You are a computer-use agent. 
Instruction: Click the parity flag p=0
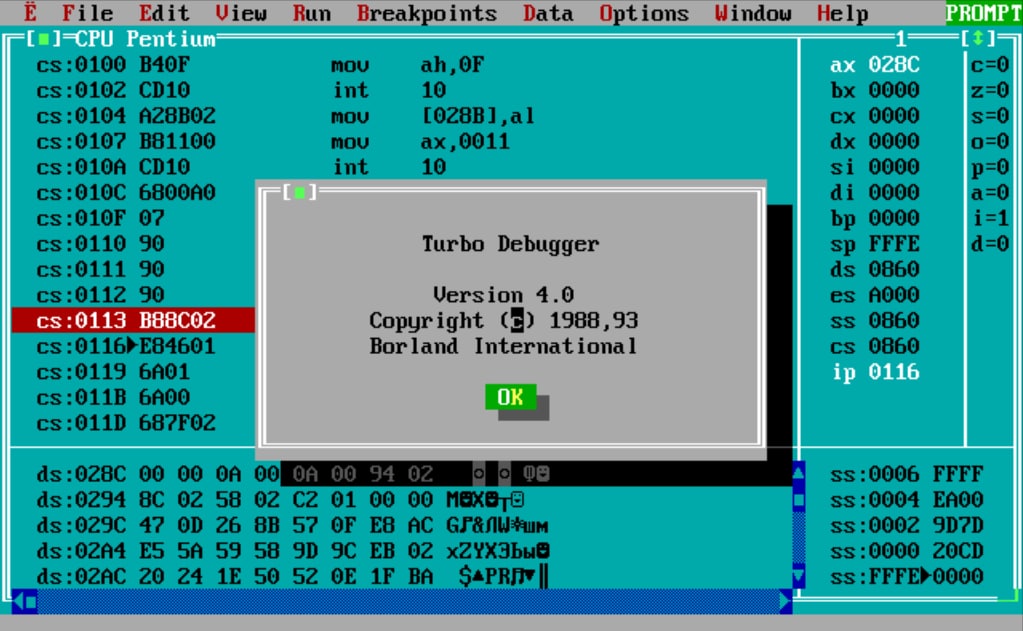990,167
